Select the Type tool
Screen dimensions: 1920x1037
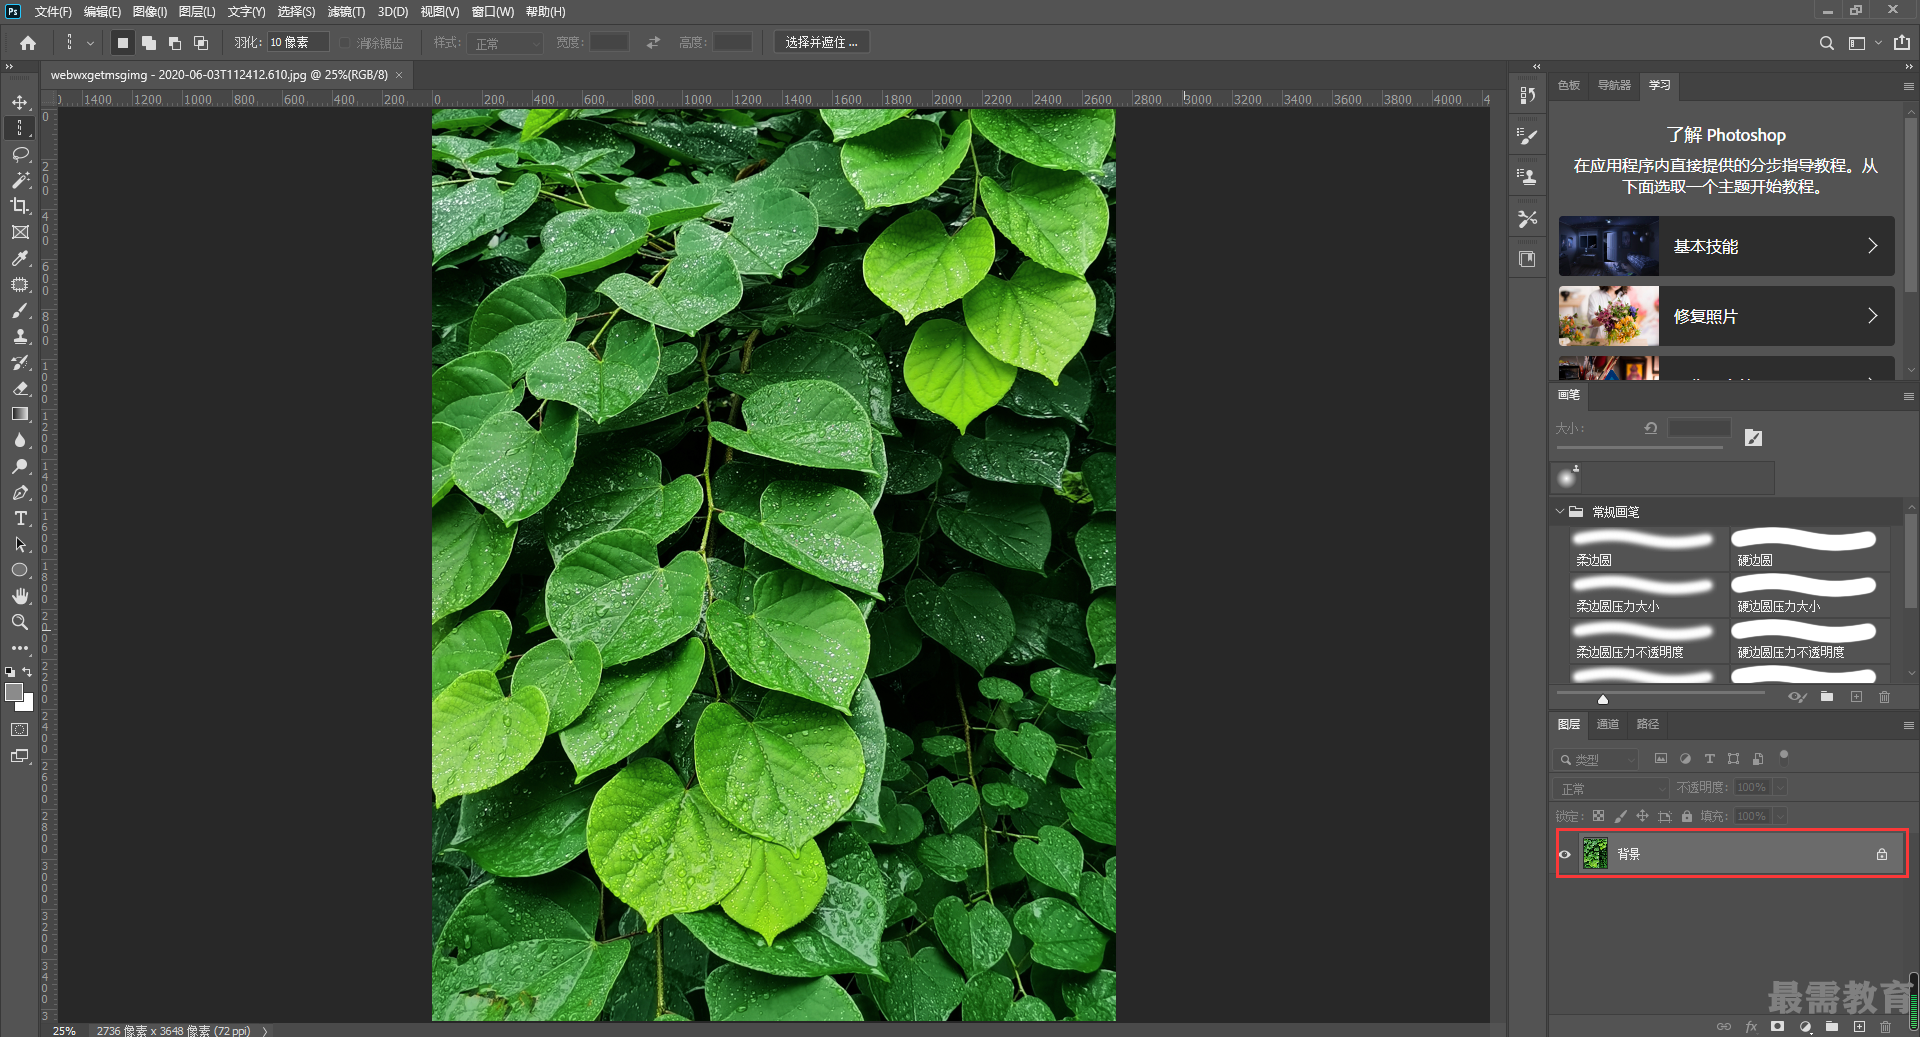point(20,518)
